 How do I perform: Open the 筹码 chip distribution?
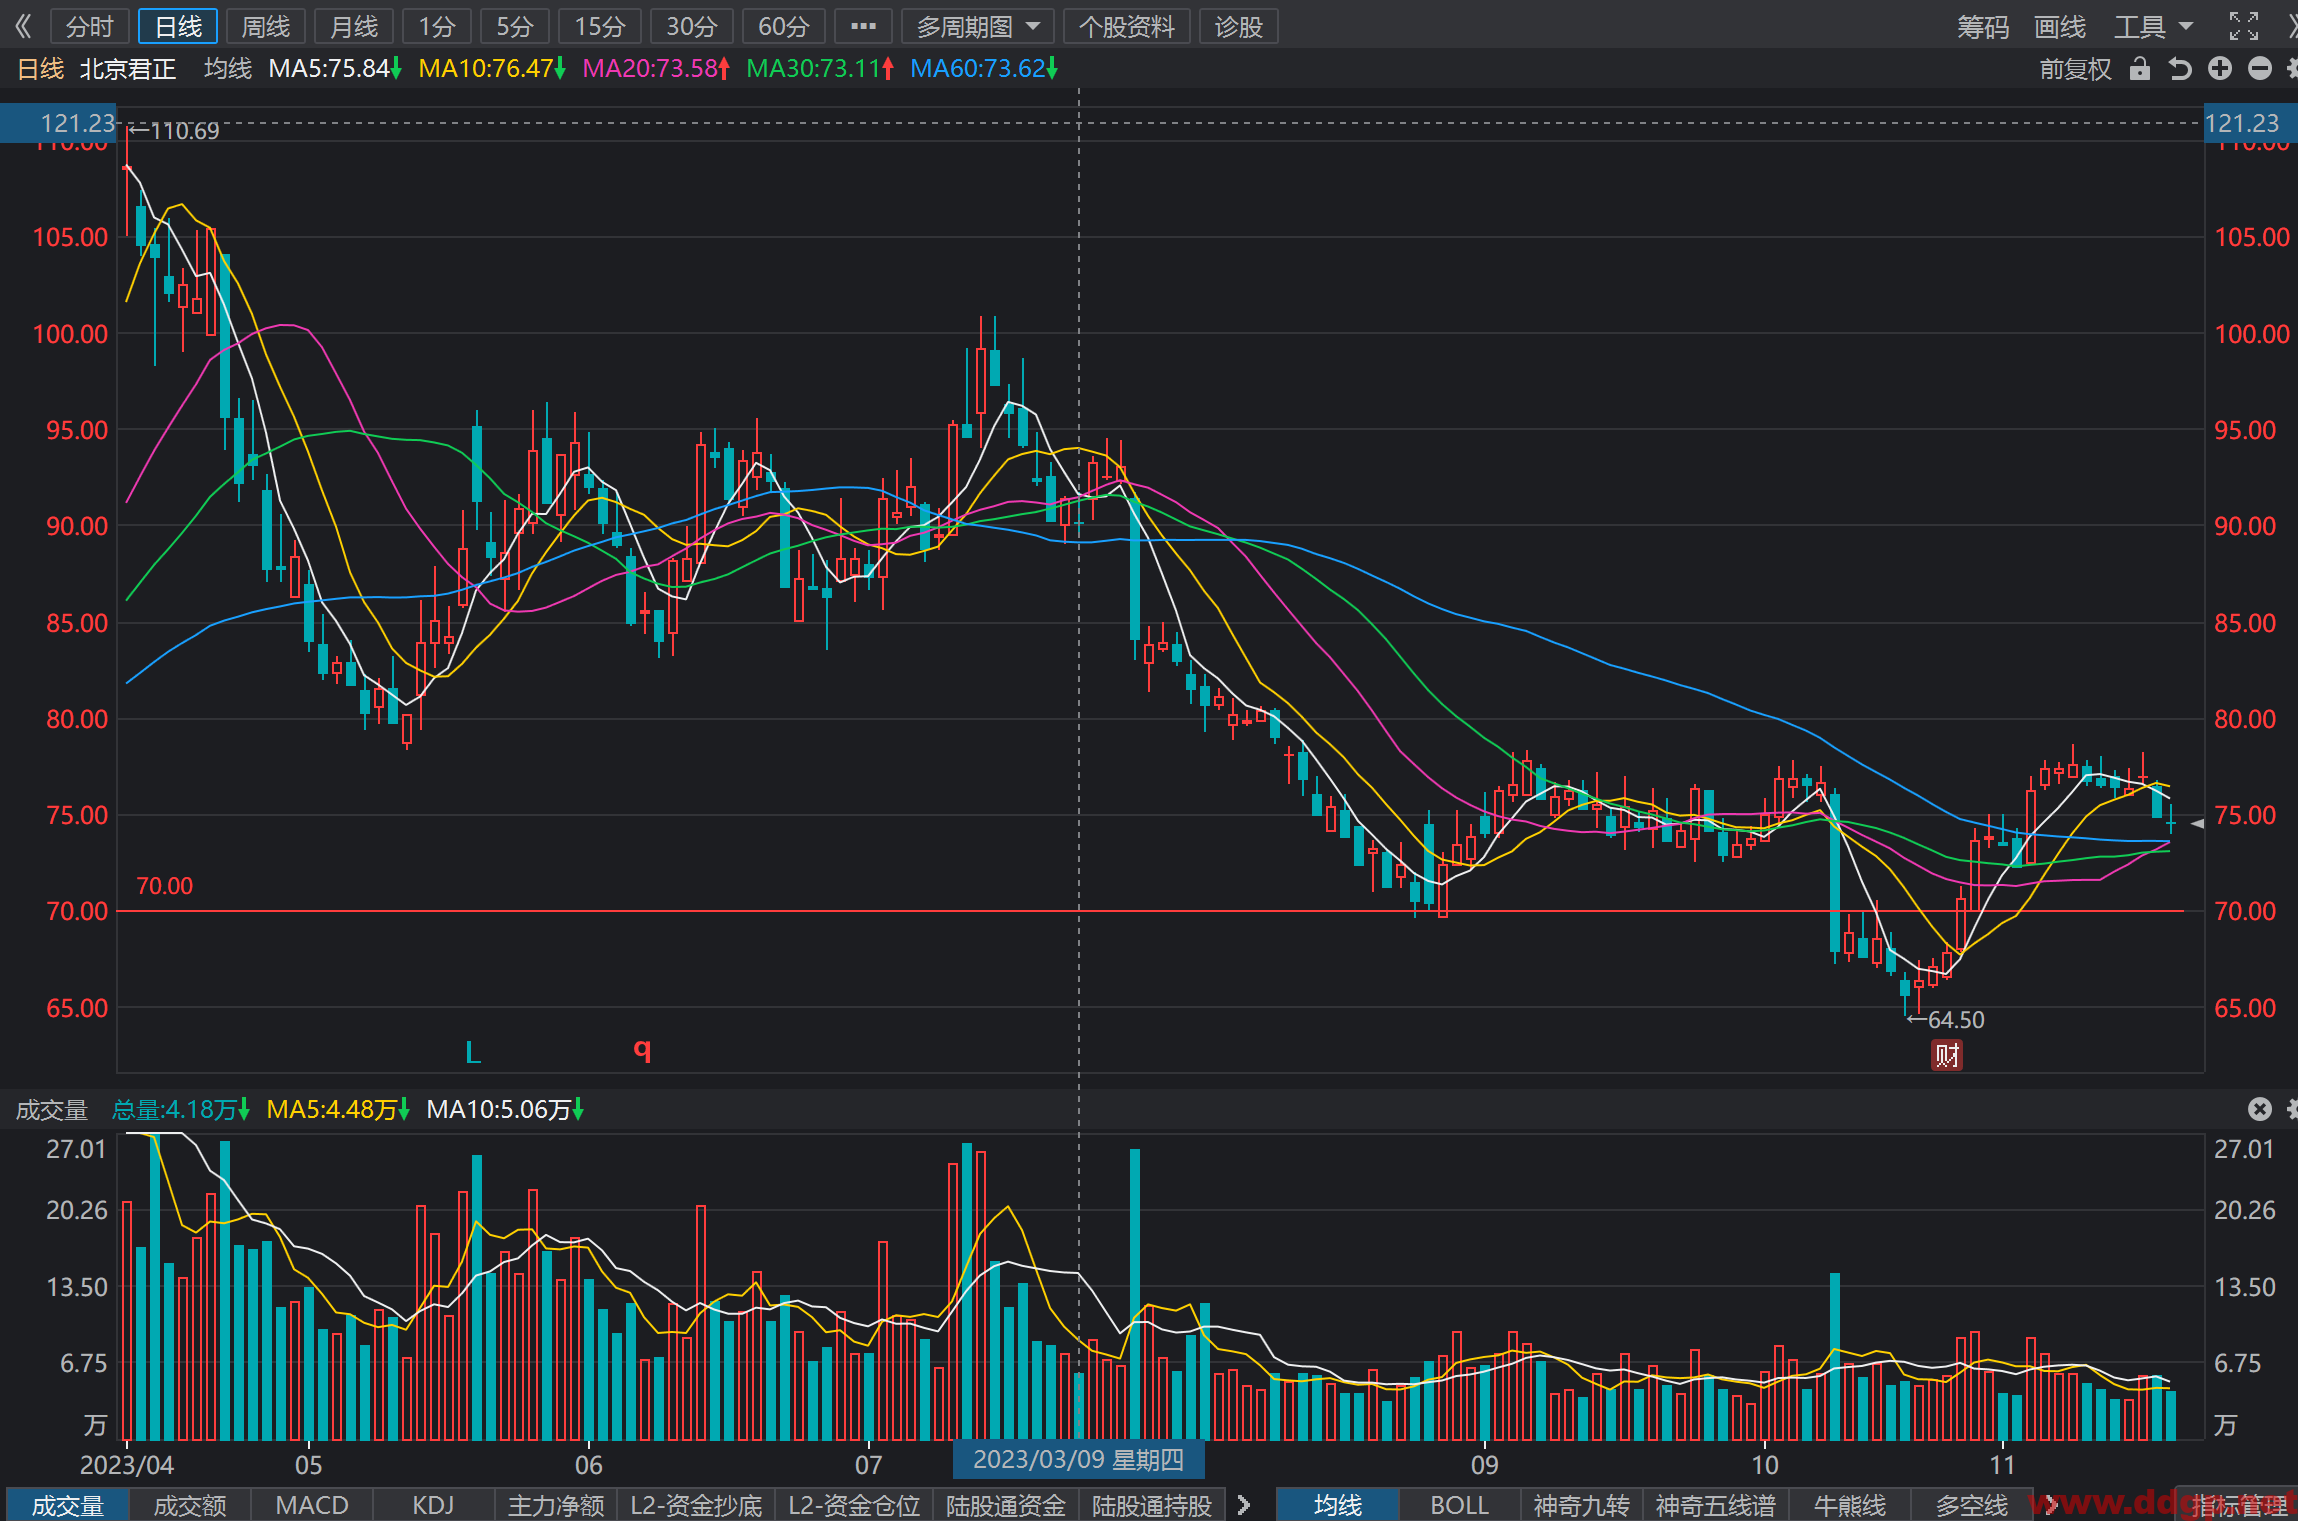(x=1982, y=27)
